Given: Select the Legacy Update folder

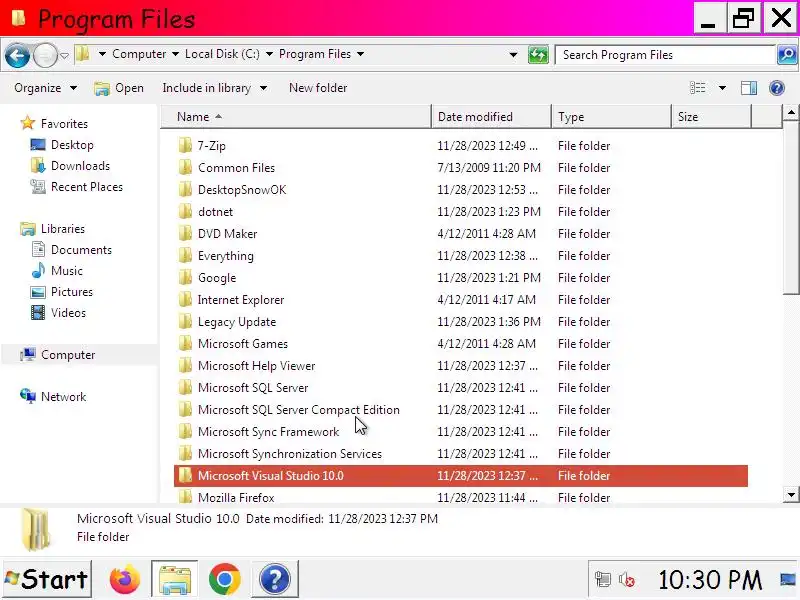Looking at the screenshot, I should (x=228, y=321).
